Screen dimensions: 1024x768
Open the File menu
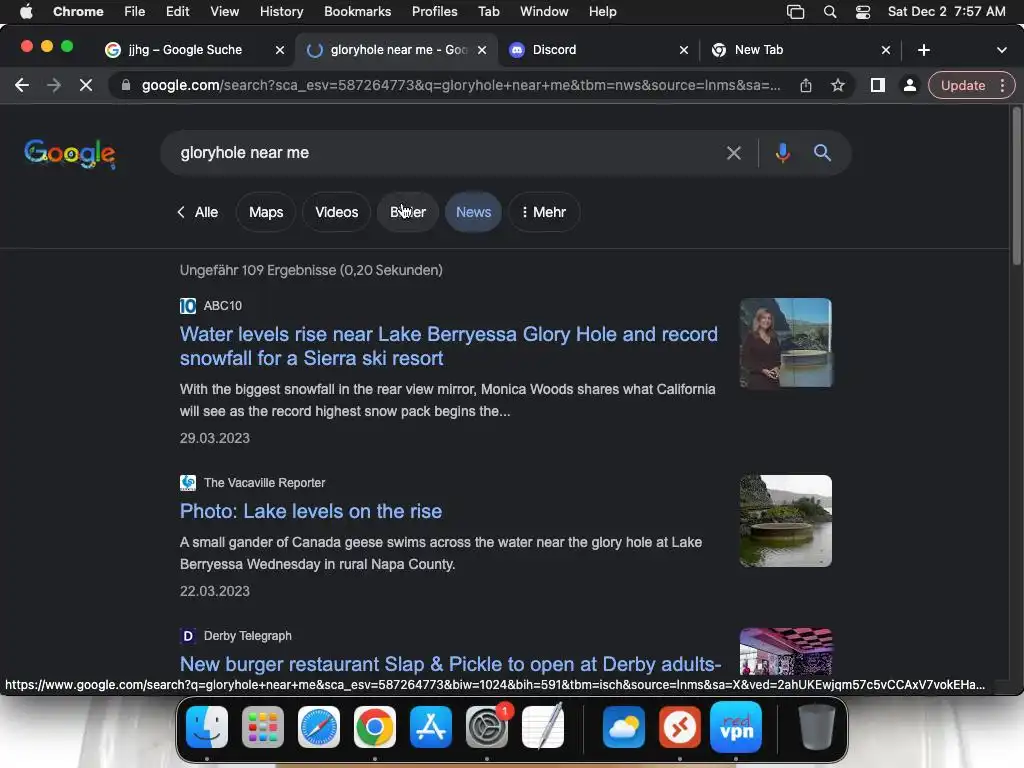135,12
